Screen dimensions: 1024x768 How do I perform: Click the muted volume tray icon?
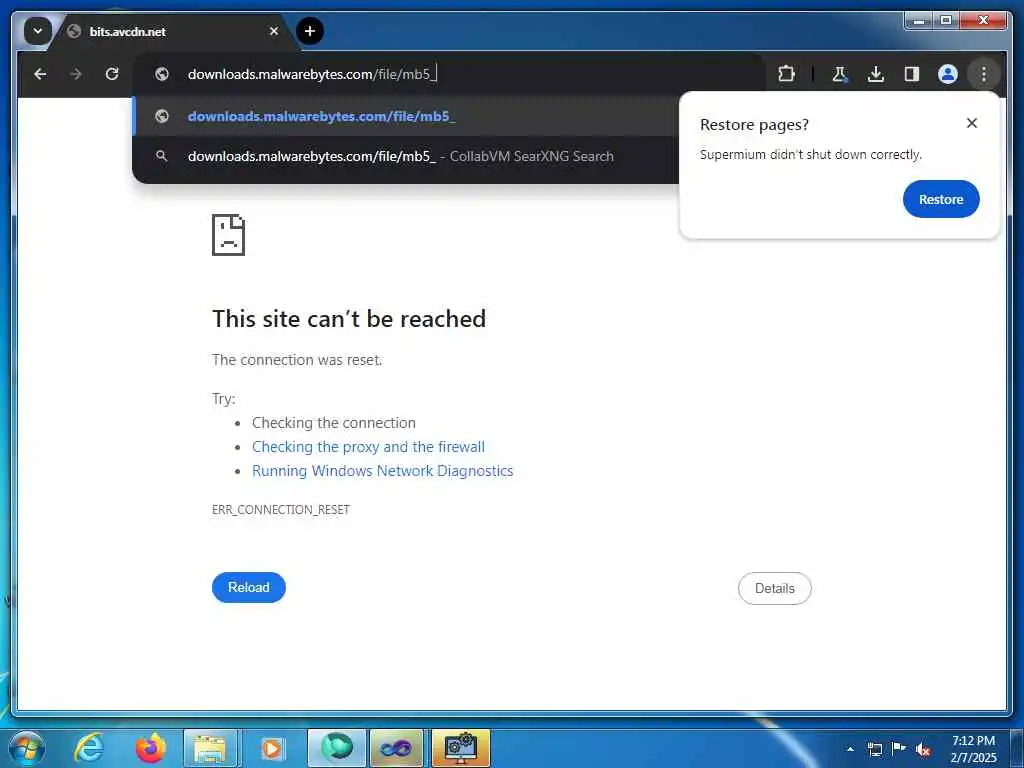923,749
